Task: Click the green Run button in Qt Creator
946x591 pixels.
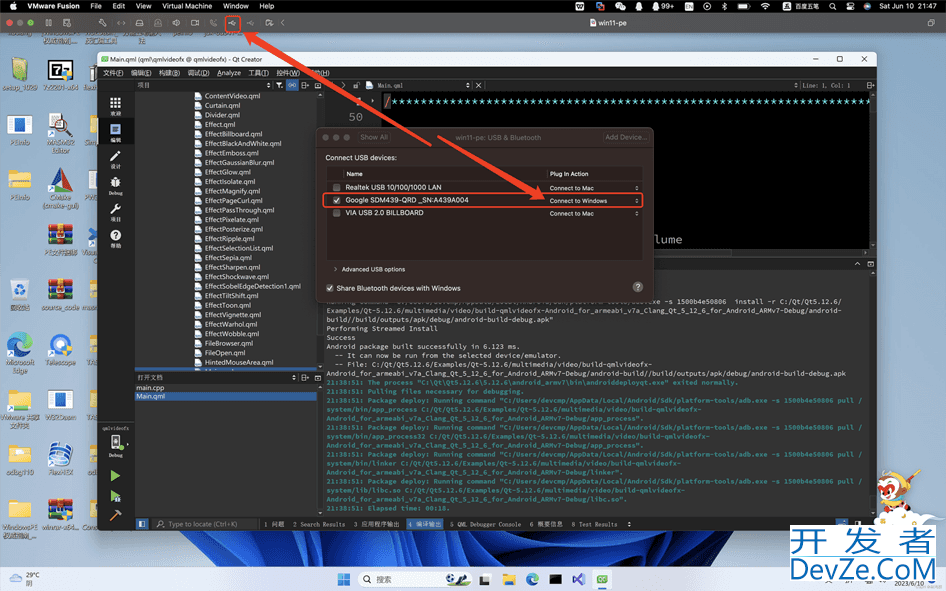Action: (115, 476)
